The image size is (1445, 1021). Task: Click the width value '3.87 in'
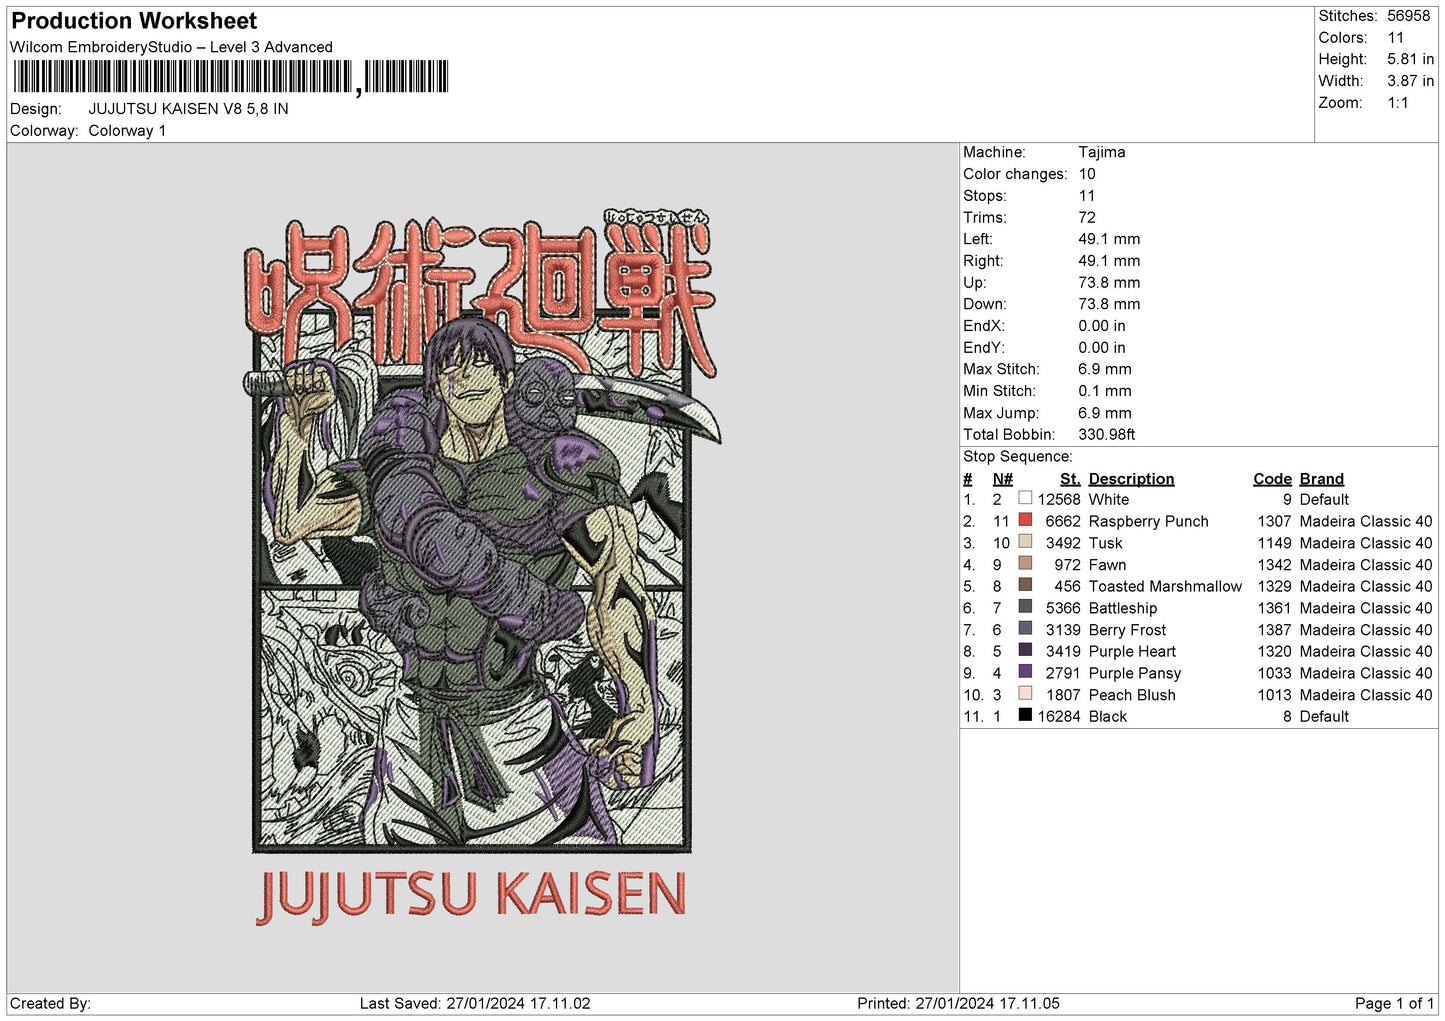tap(1410, 81)
